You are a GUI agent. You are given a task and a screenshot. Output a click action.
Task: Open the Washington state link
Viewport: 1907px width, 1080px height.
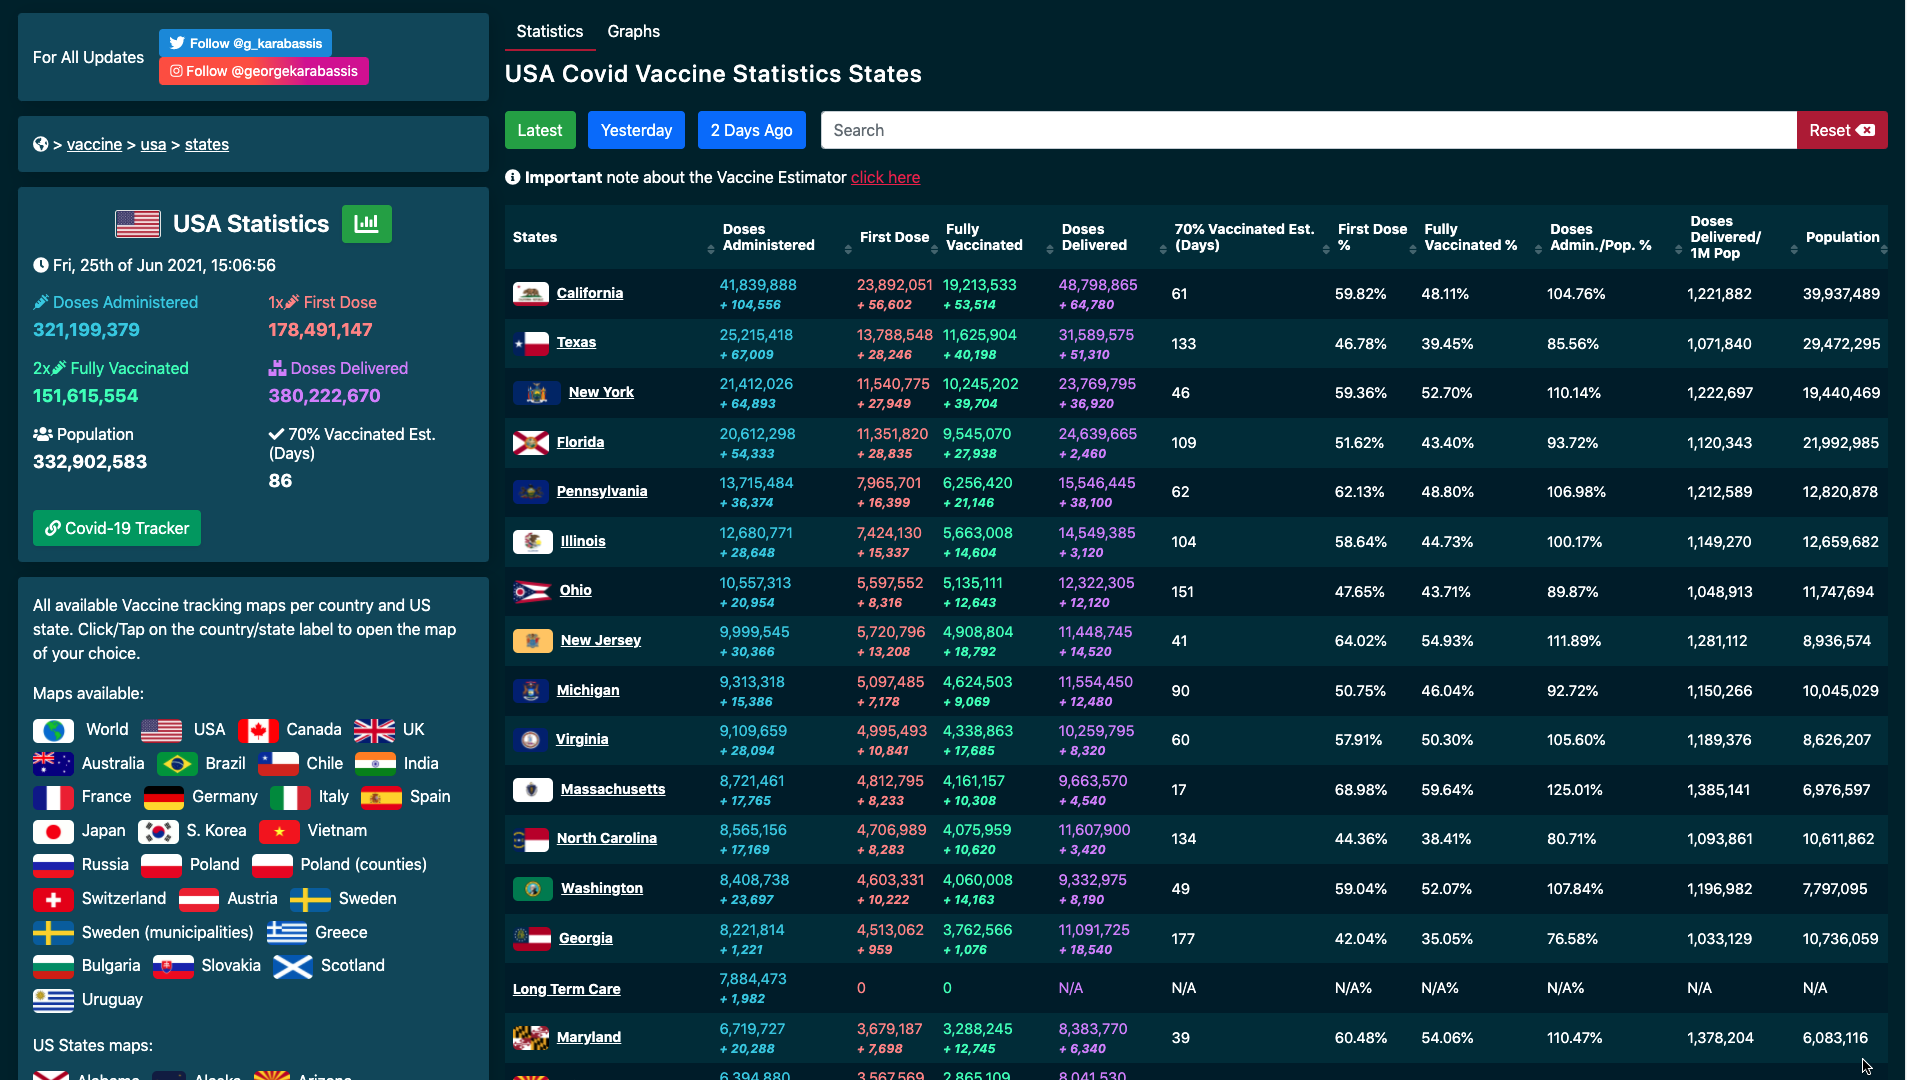[602, 888]
